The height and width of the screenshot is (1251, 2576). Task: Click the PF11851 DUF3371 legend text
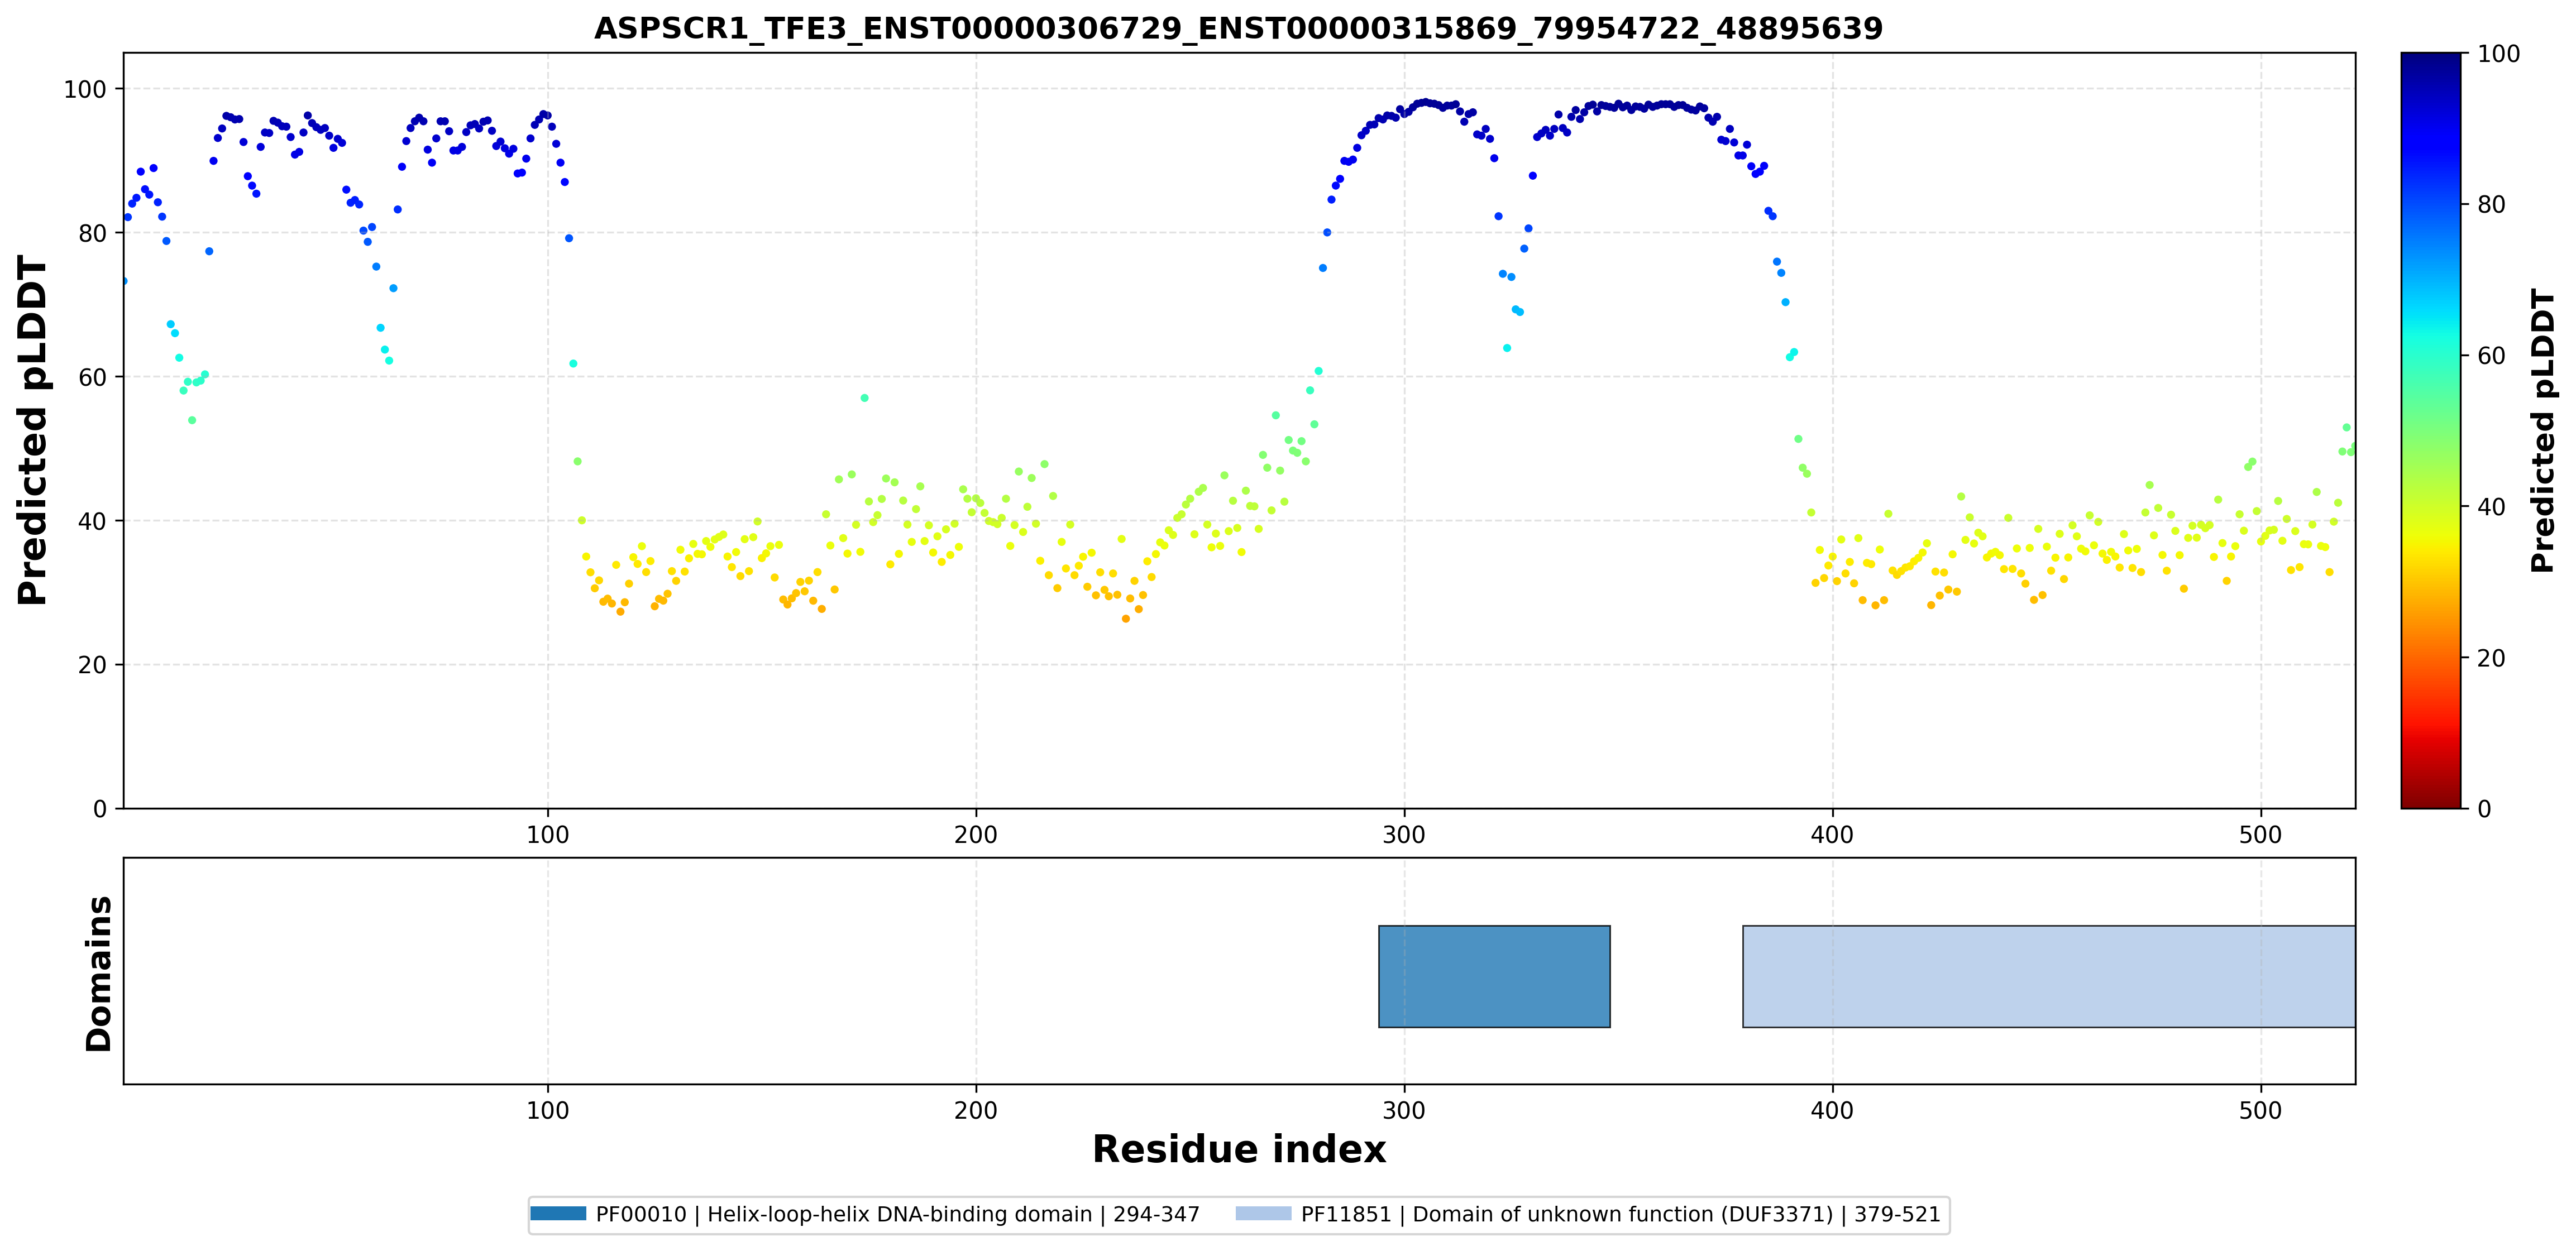point(1620,1214)
